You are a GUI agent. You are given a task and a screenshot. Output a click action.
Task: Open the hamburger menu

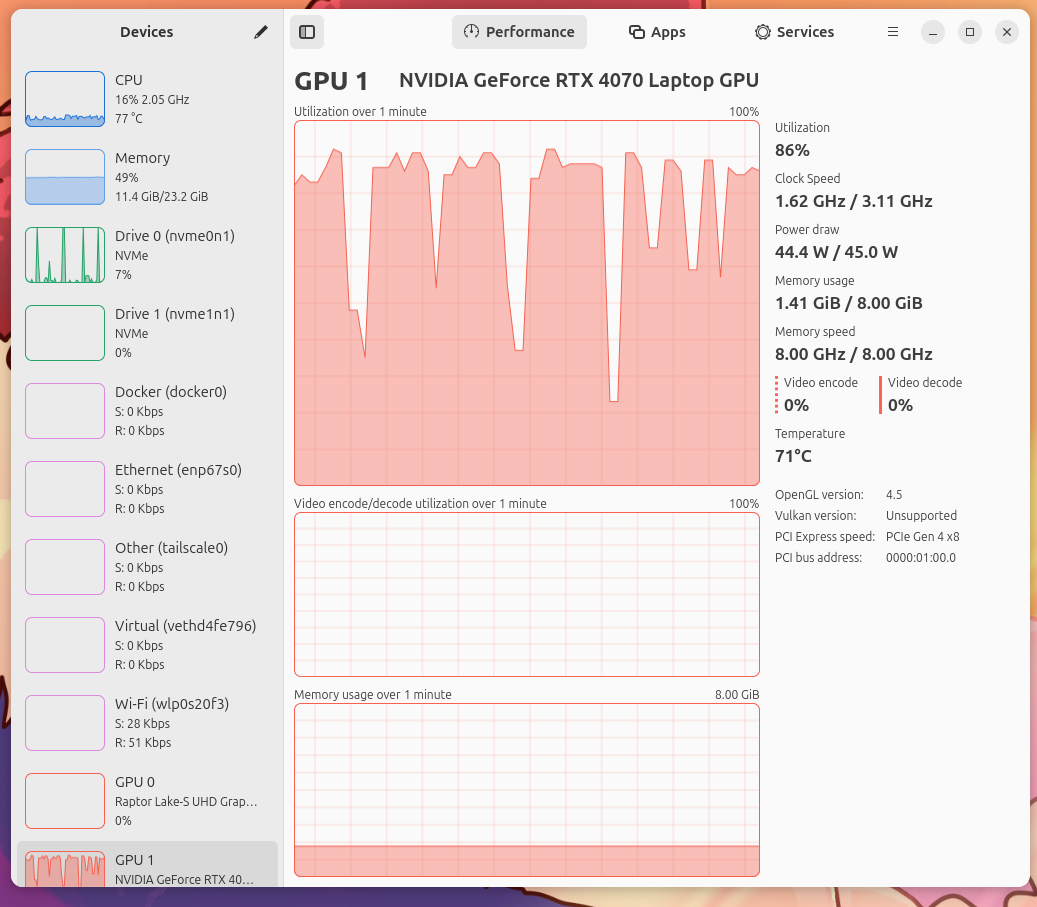tap(892, 31)
